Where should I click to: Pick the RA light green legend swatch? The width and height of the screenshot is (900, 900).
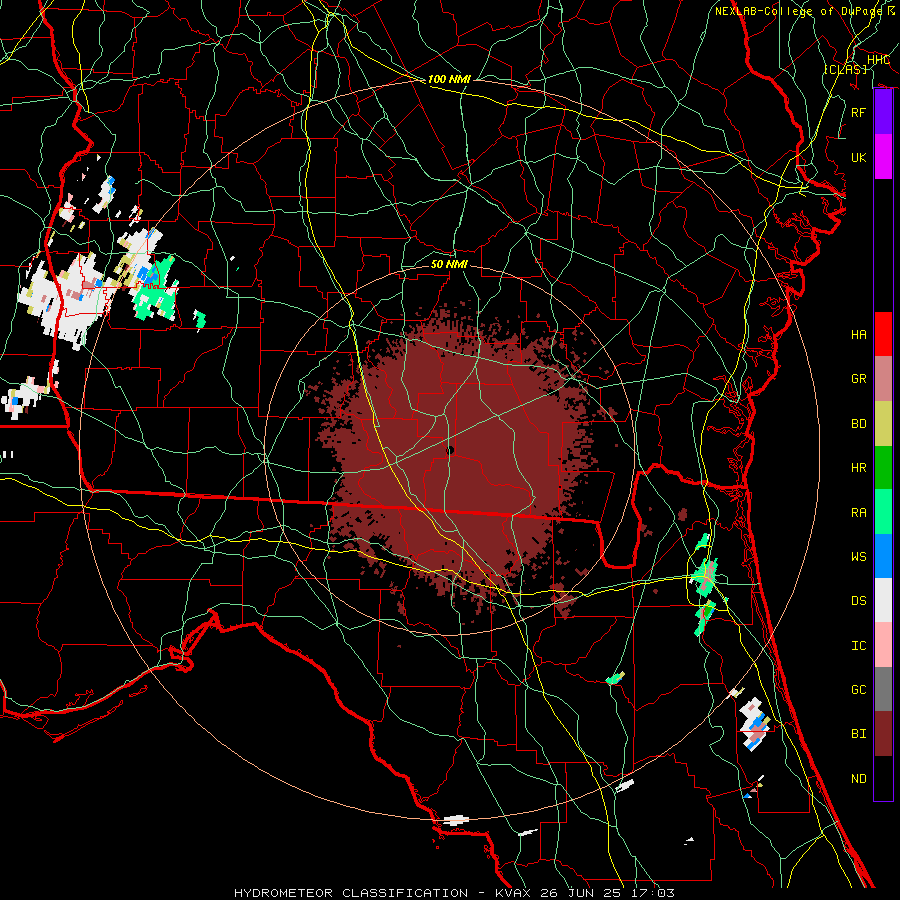[x=883, y=512]
